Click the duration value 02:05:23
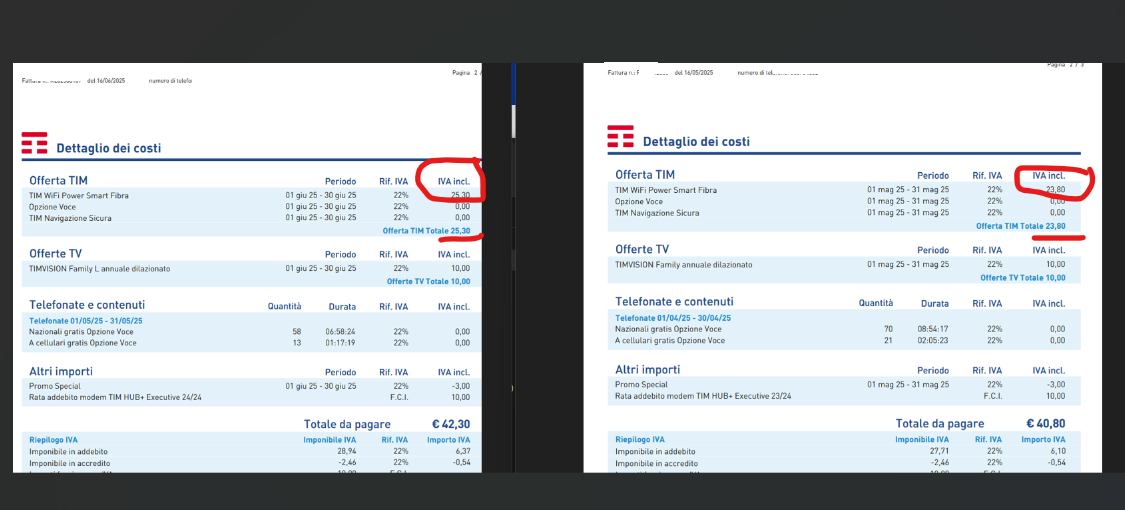Screen dimensions: 1125x510 pyautogui.click(x=933, y=340)
